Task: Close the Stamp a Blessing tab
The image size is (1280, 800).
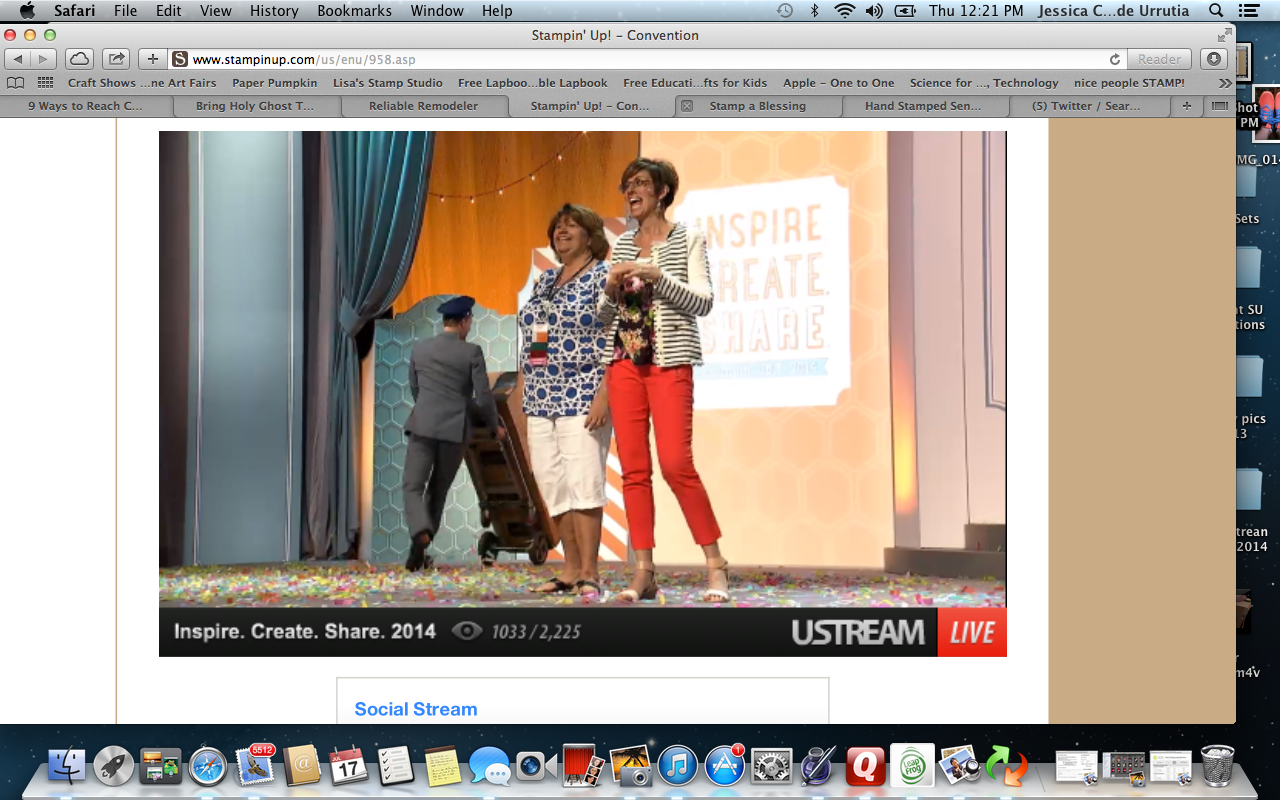Action: click(687, 106)
